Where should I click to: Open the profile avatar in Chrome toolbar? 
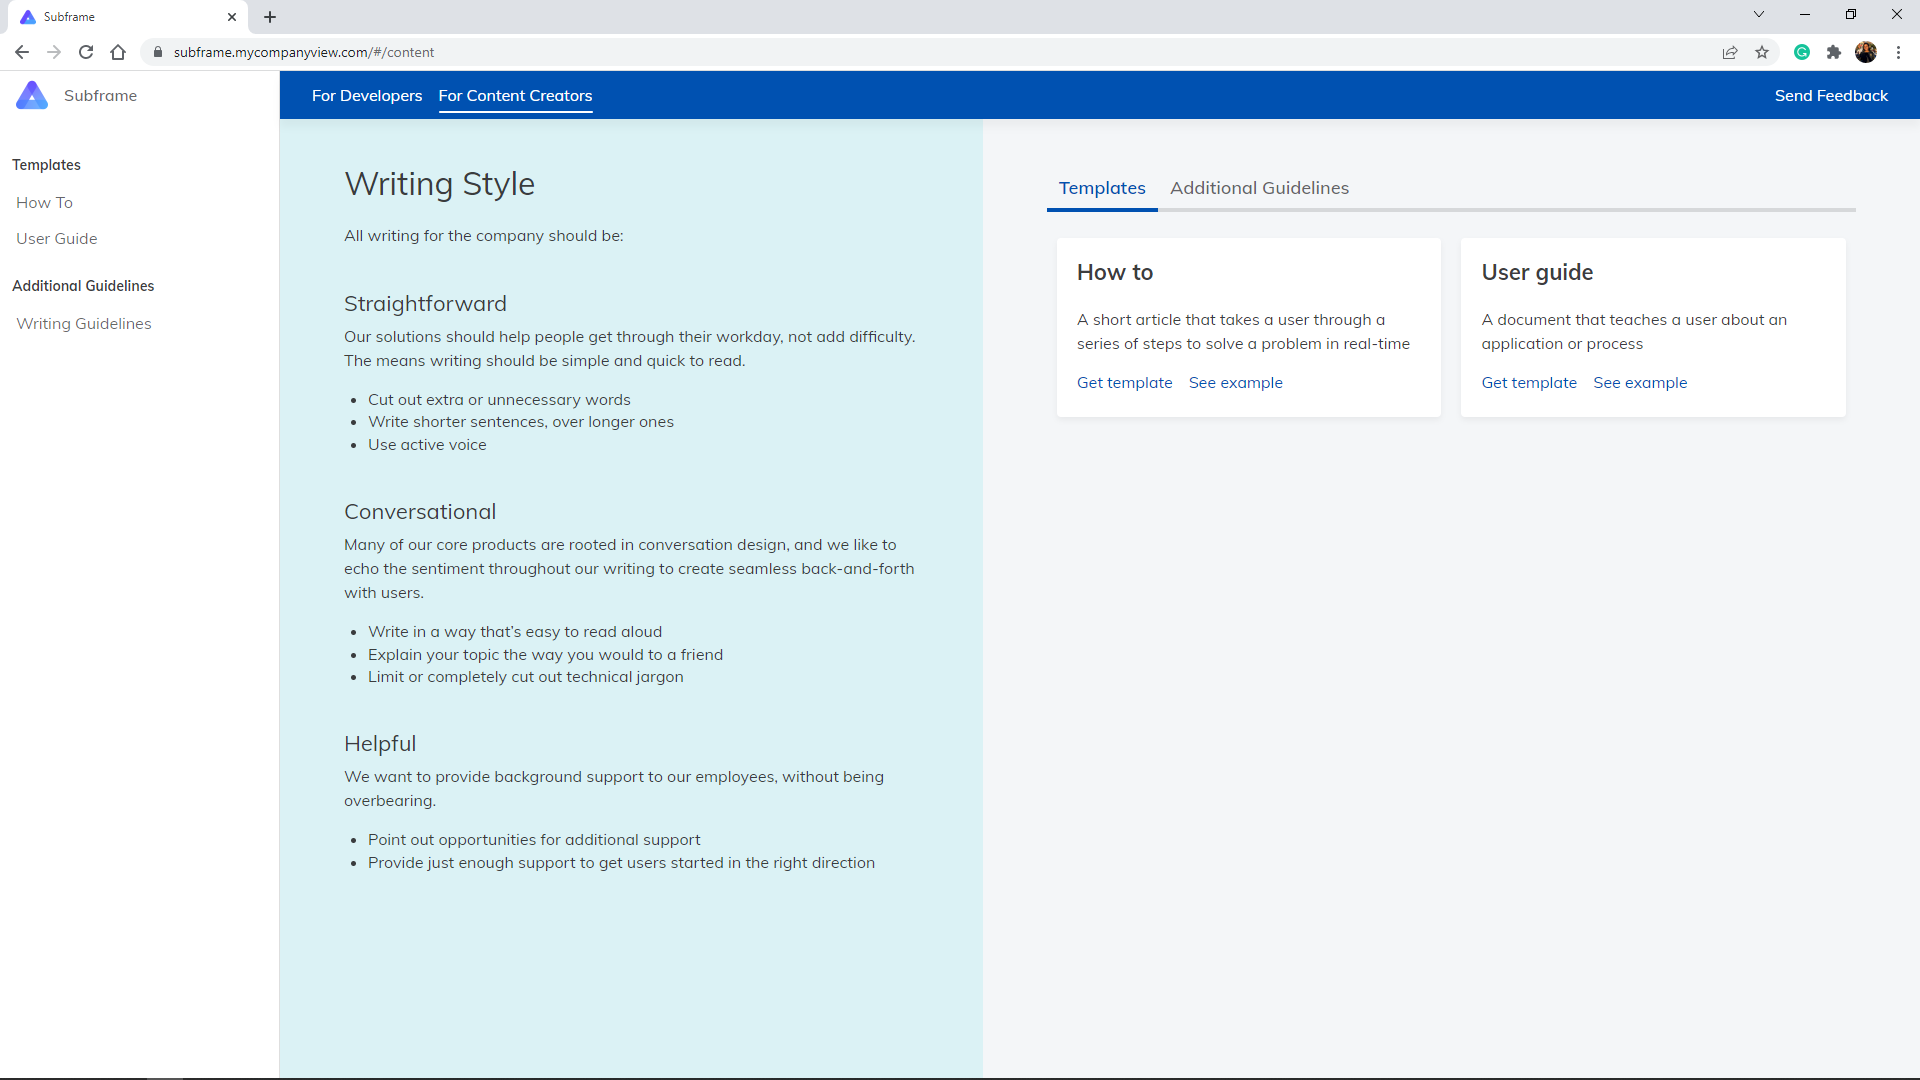tap(1866, 52)
